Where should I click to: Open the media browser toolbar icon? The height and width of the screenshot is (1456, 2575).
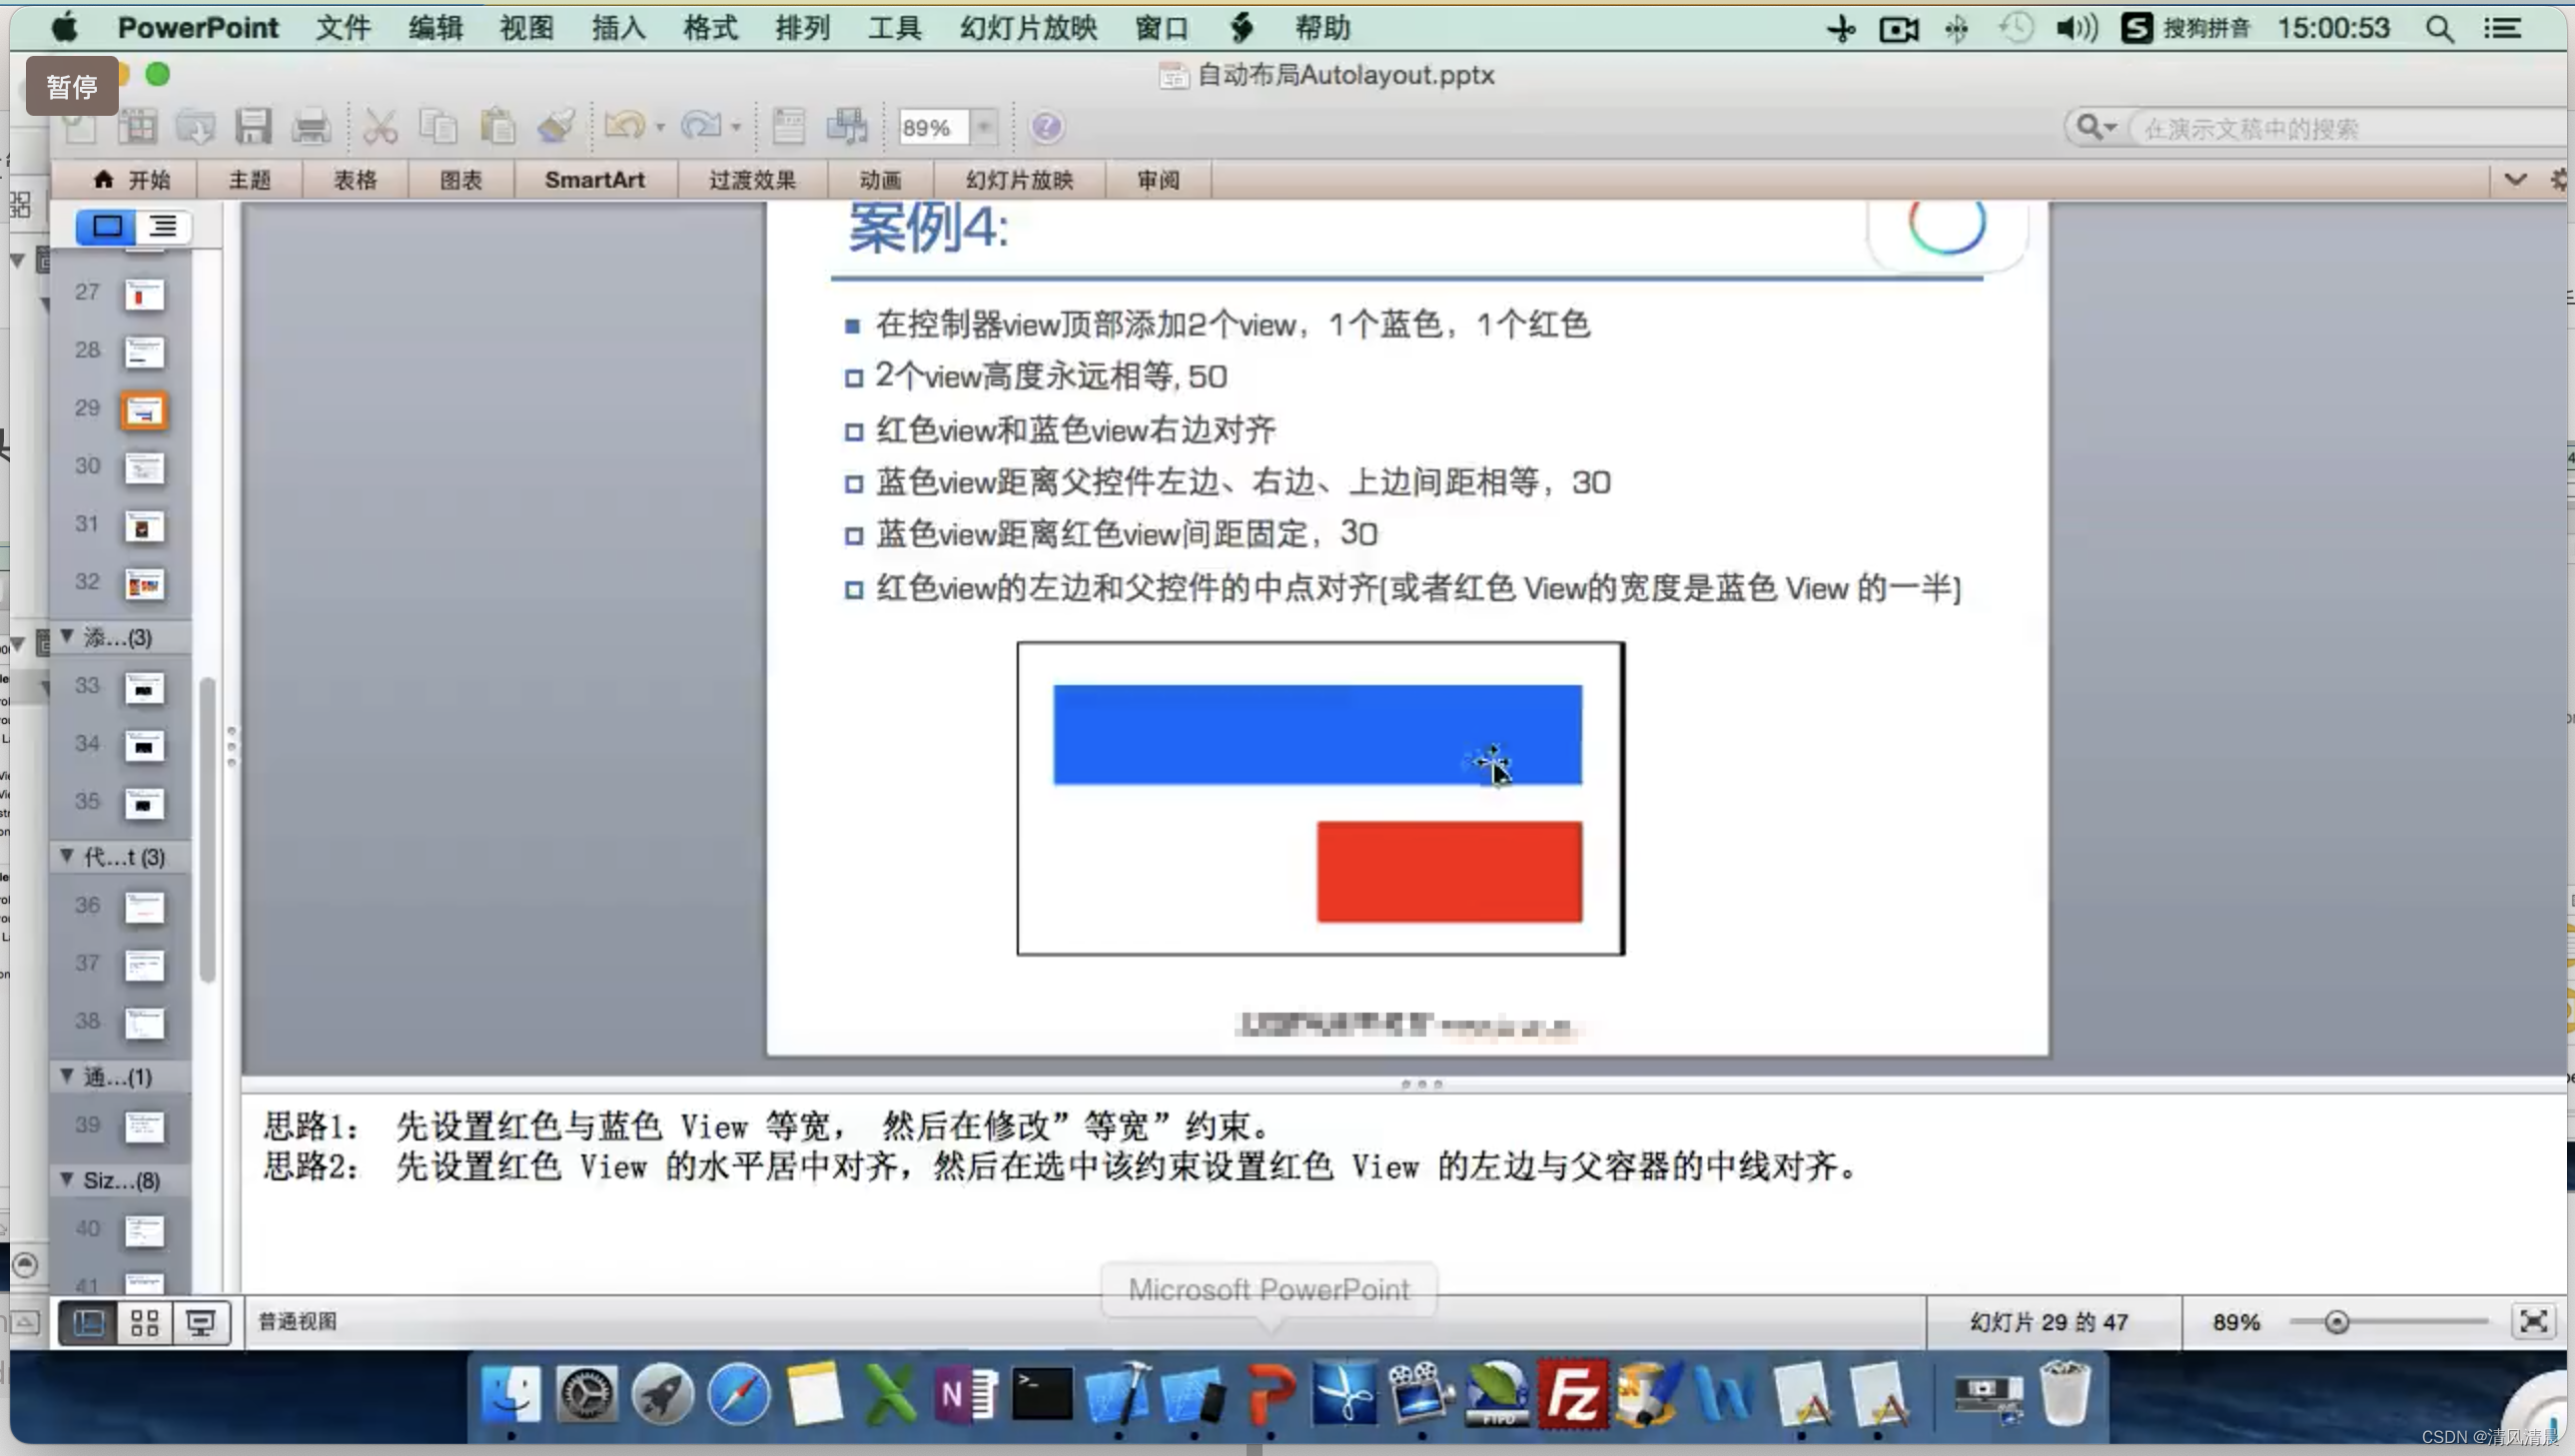pyautogui.click(x=847, y=127)
